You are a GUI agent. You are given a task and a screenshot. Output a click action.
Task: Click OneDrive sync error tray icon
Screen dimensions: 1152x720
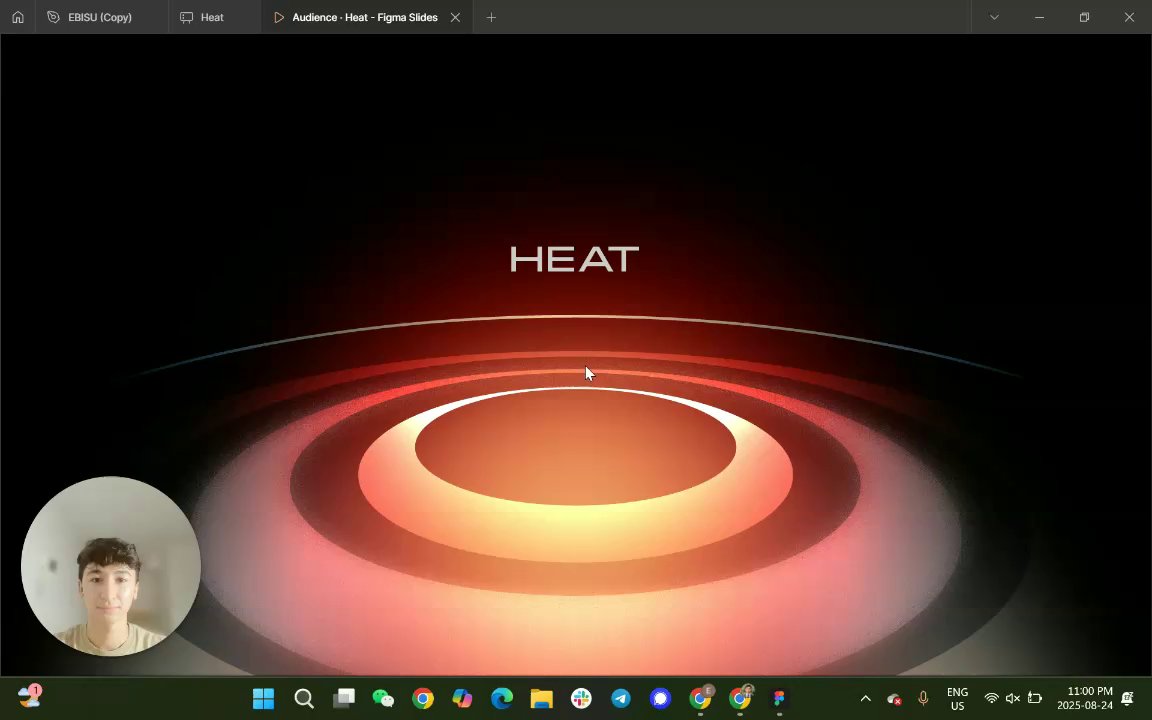[x=894, y=699]
